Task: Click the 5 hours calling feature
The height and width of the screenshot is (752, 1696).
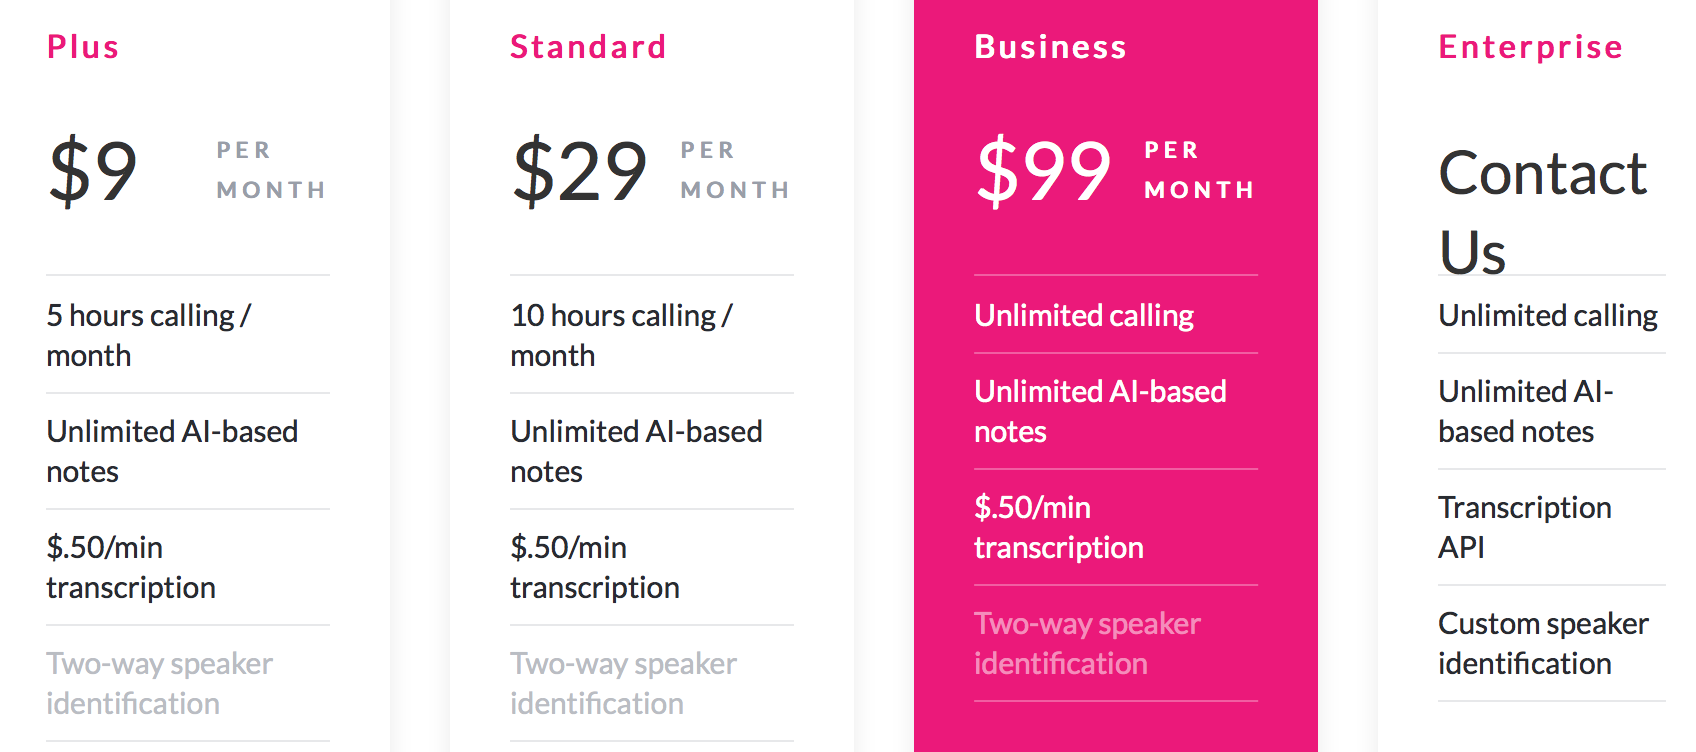Action: pyautogui.click(x=148, y=335)
